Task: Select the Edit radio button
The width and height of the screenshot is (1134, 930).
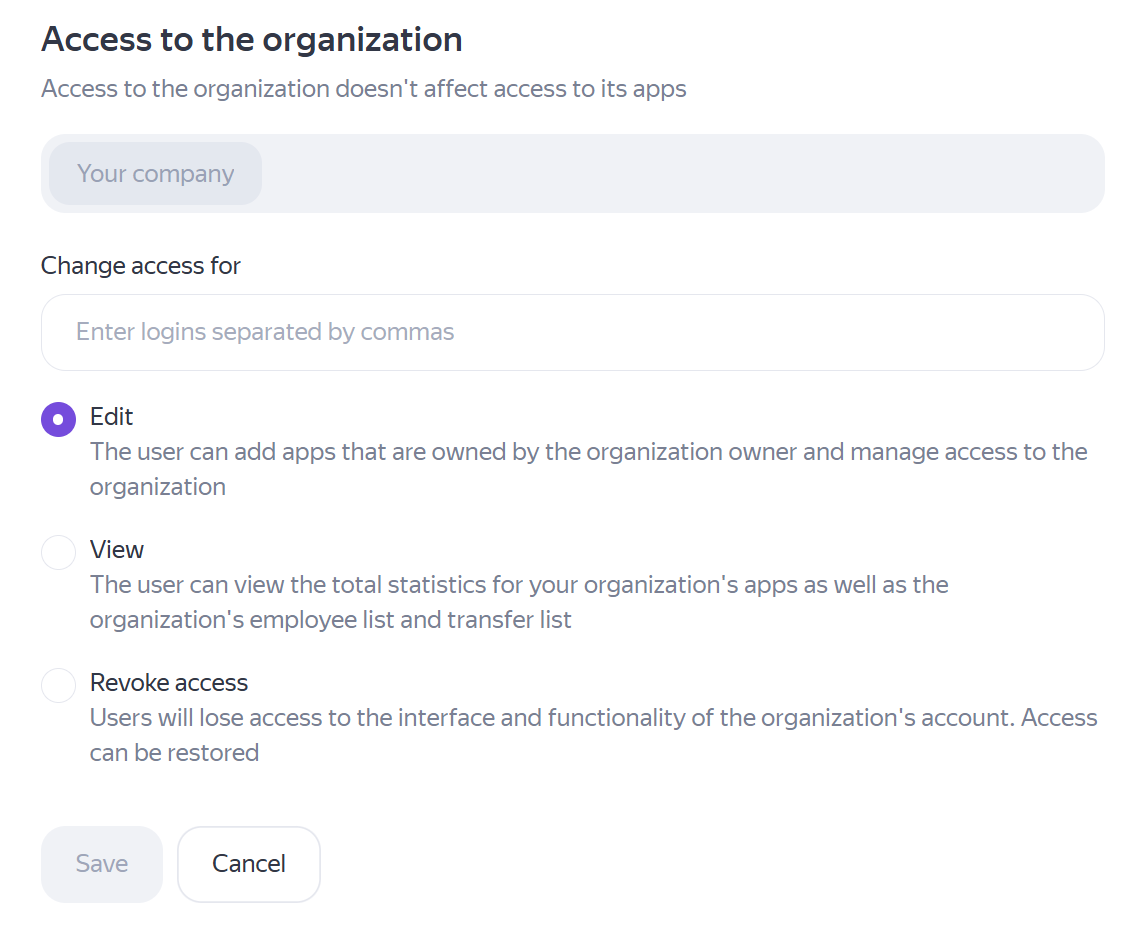Action: 58,419
